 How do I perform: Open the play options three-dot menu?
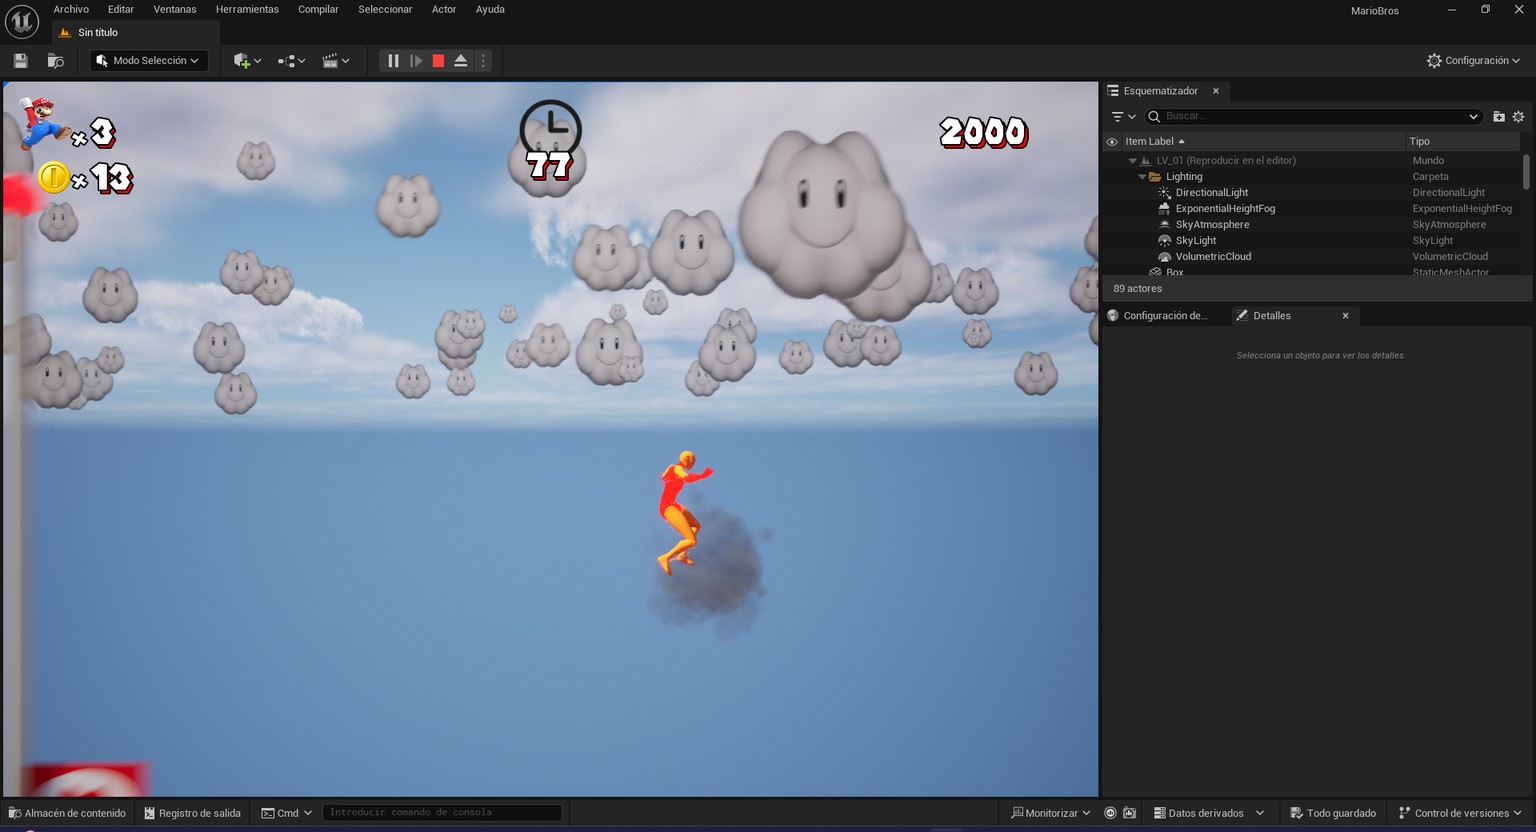483,61
